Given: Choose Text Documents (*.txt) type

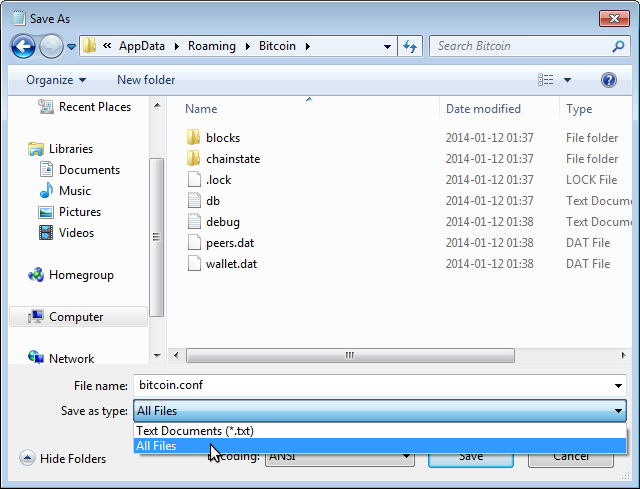Looking at the screenshot, I should pyautogui.click(x=380, y=431).
